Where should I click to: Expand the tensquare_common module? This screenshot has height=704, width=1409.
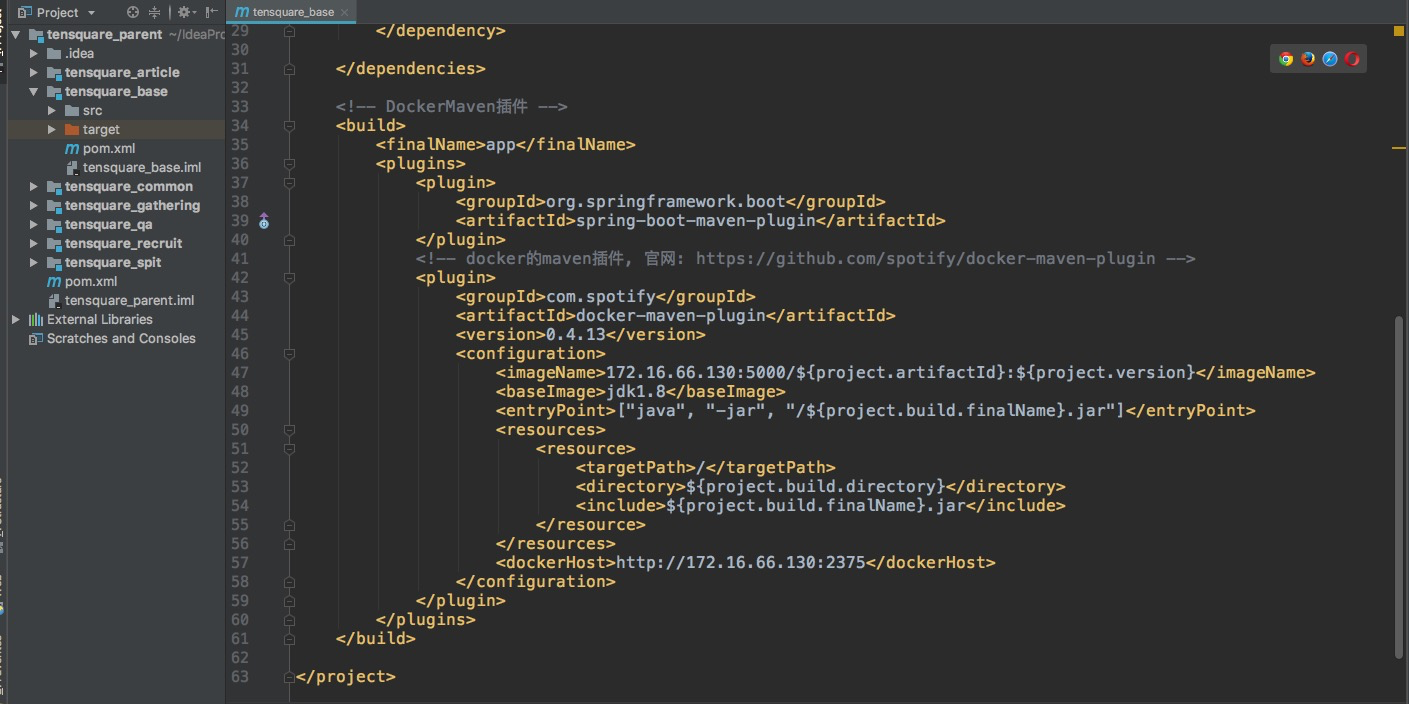point(34,187)
